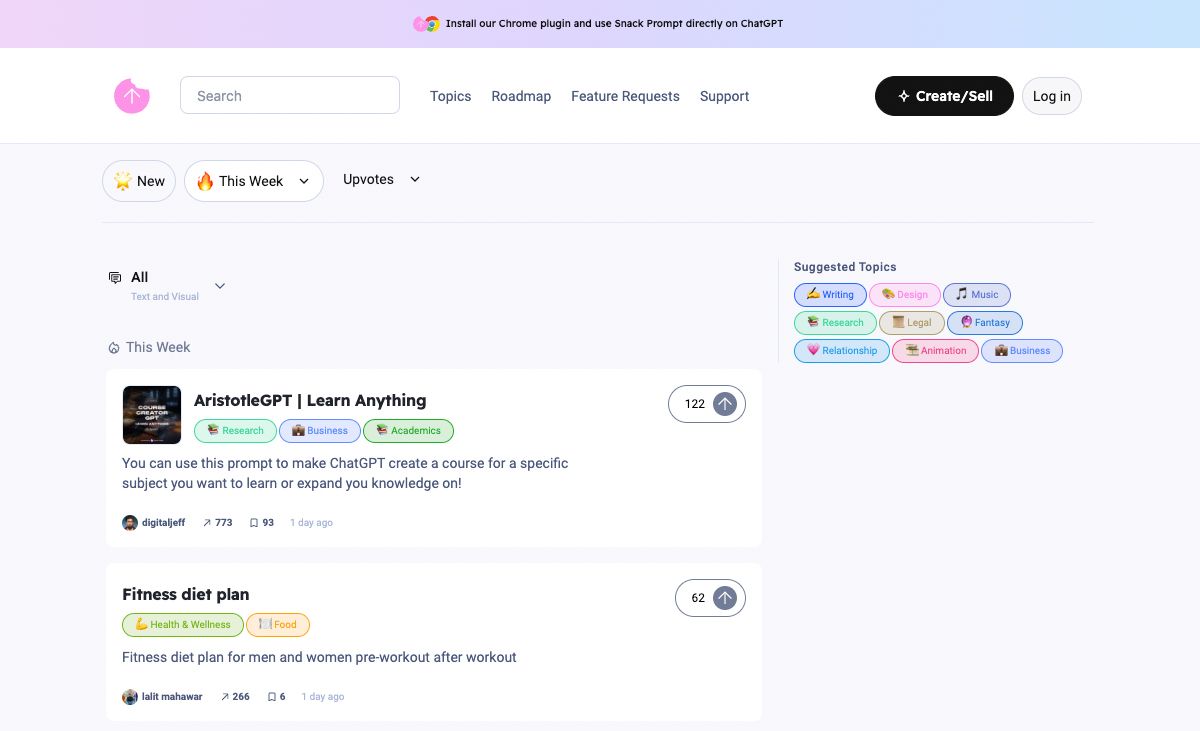Click digitaljeff author avatar

[130, 523]
